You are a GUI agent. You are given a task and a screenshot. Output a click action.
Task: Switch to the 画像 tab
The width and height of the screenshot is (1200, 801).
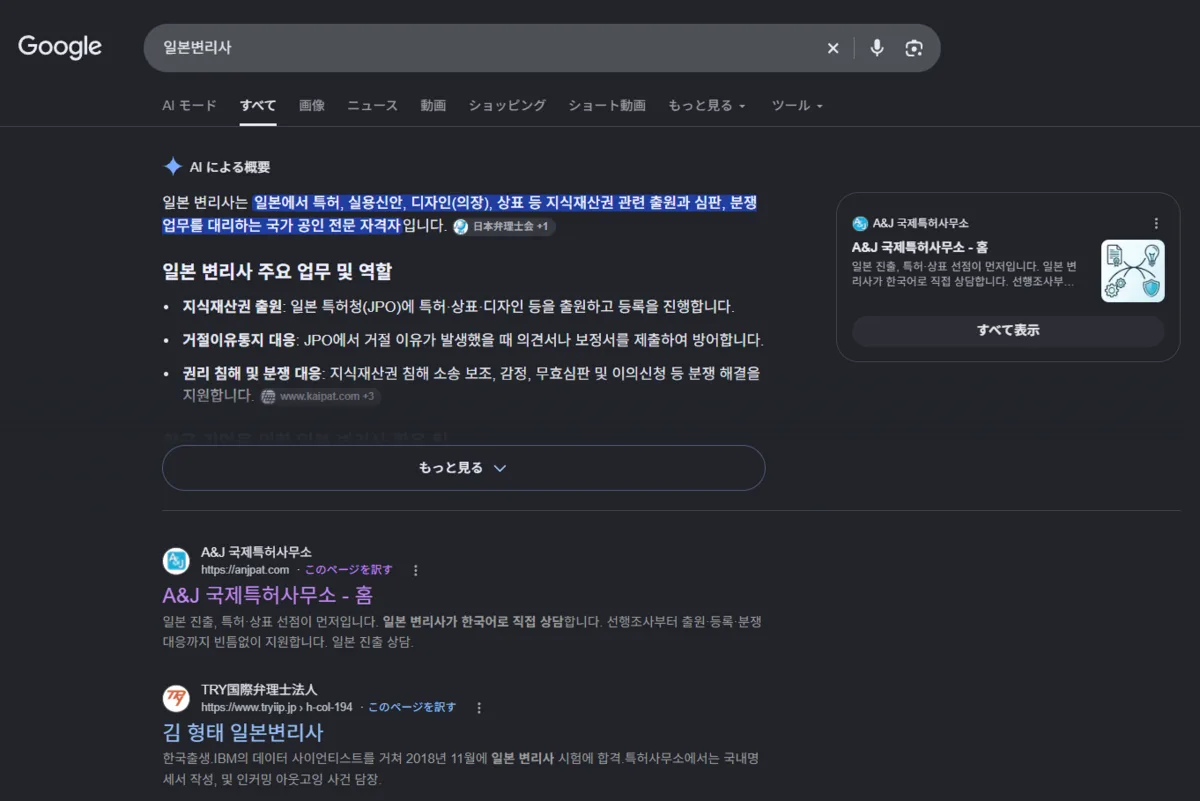coord(312,105)
